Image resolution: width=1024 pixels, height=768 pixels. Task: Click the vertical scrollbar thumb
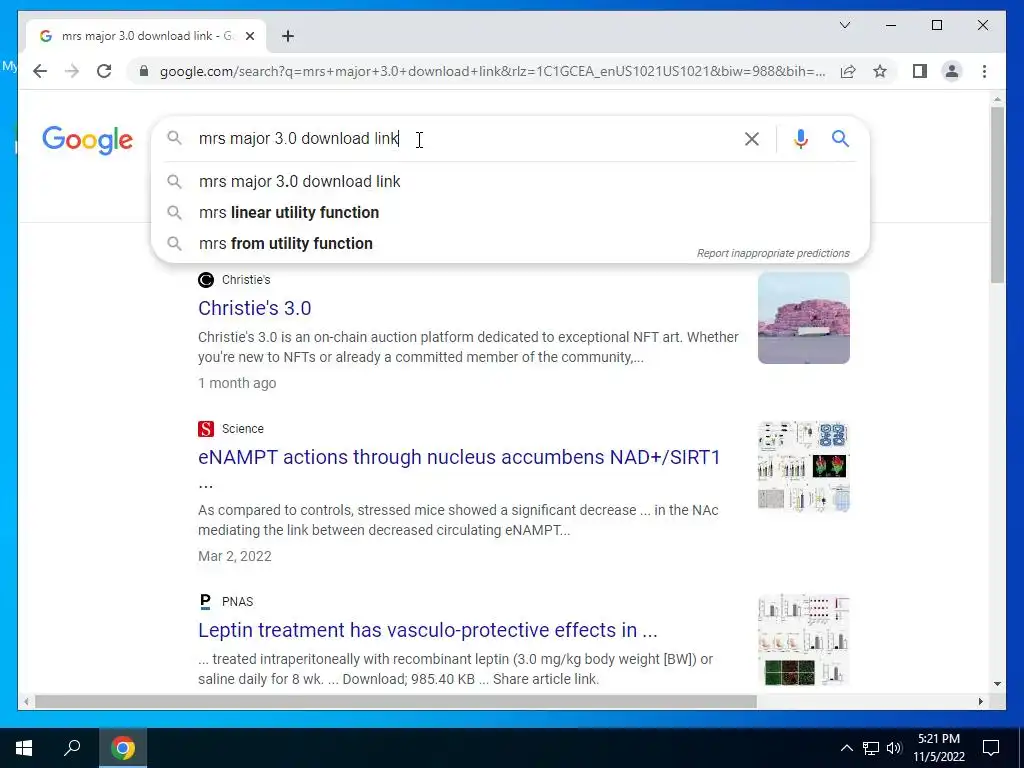coord(997,194)
